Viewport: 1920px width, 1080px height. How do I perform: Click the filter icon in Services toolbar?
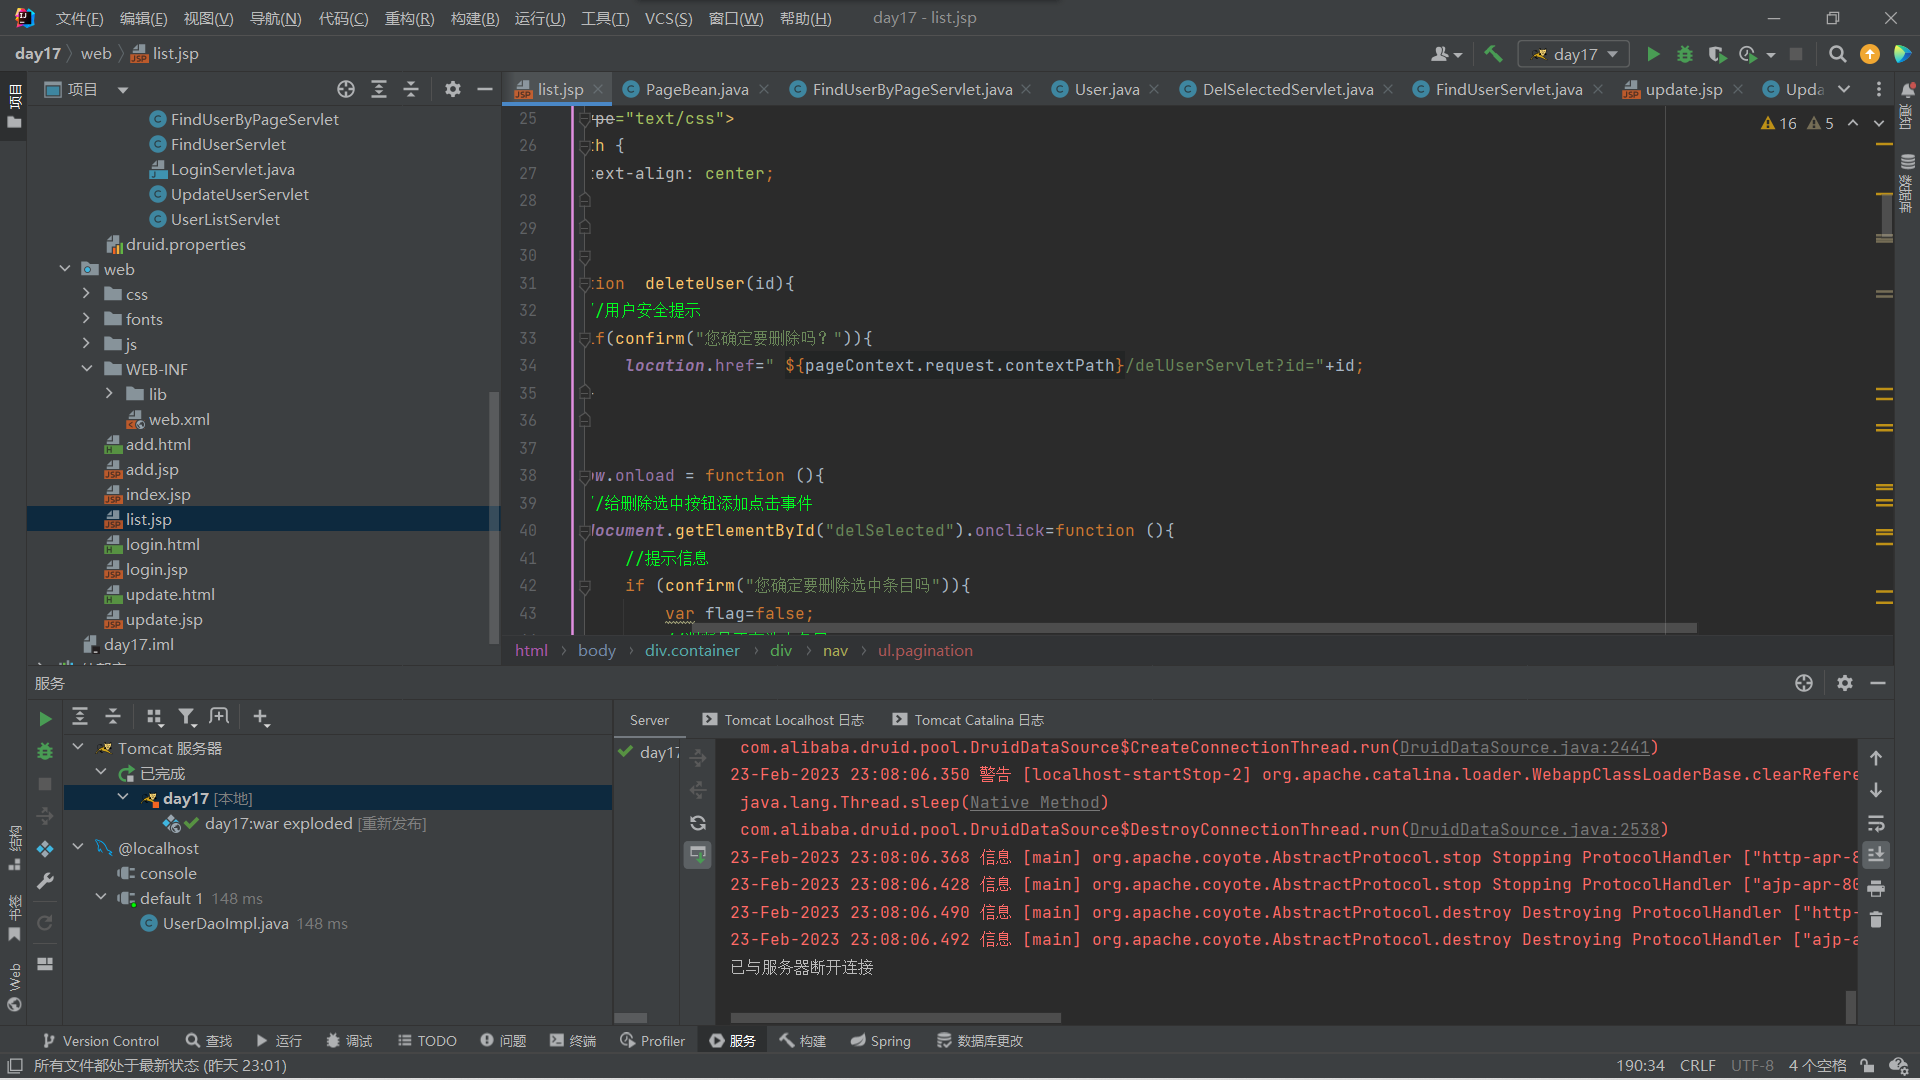186,717
